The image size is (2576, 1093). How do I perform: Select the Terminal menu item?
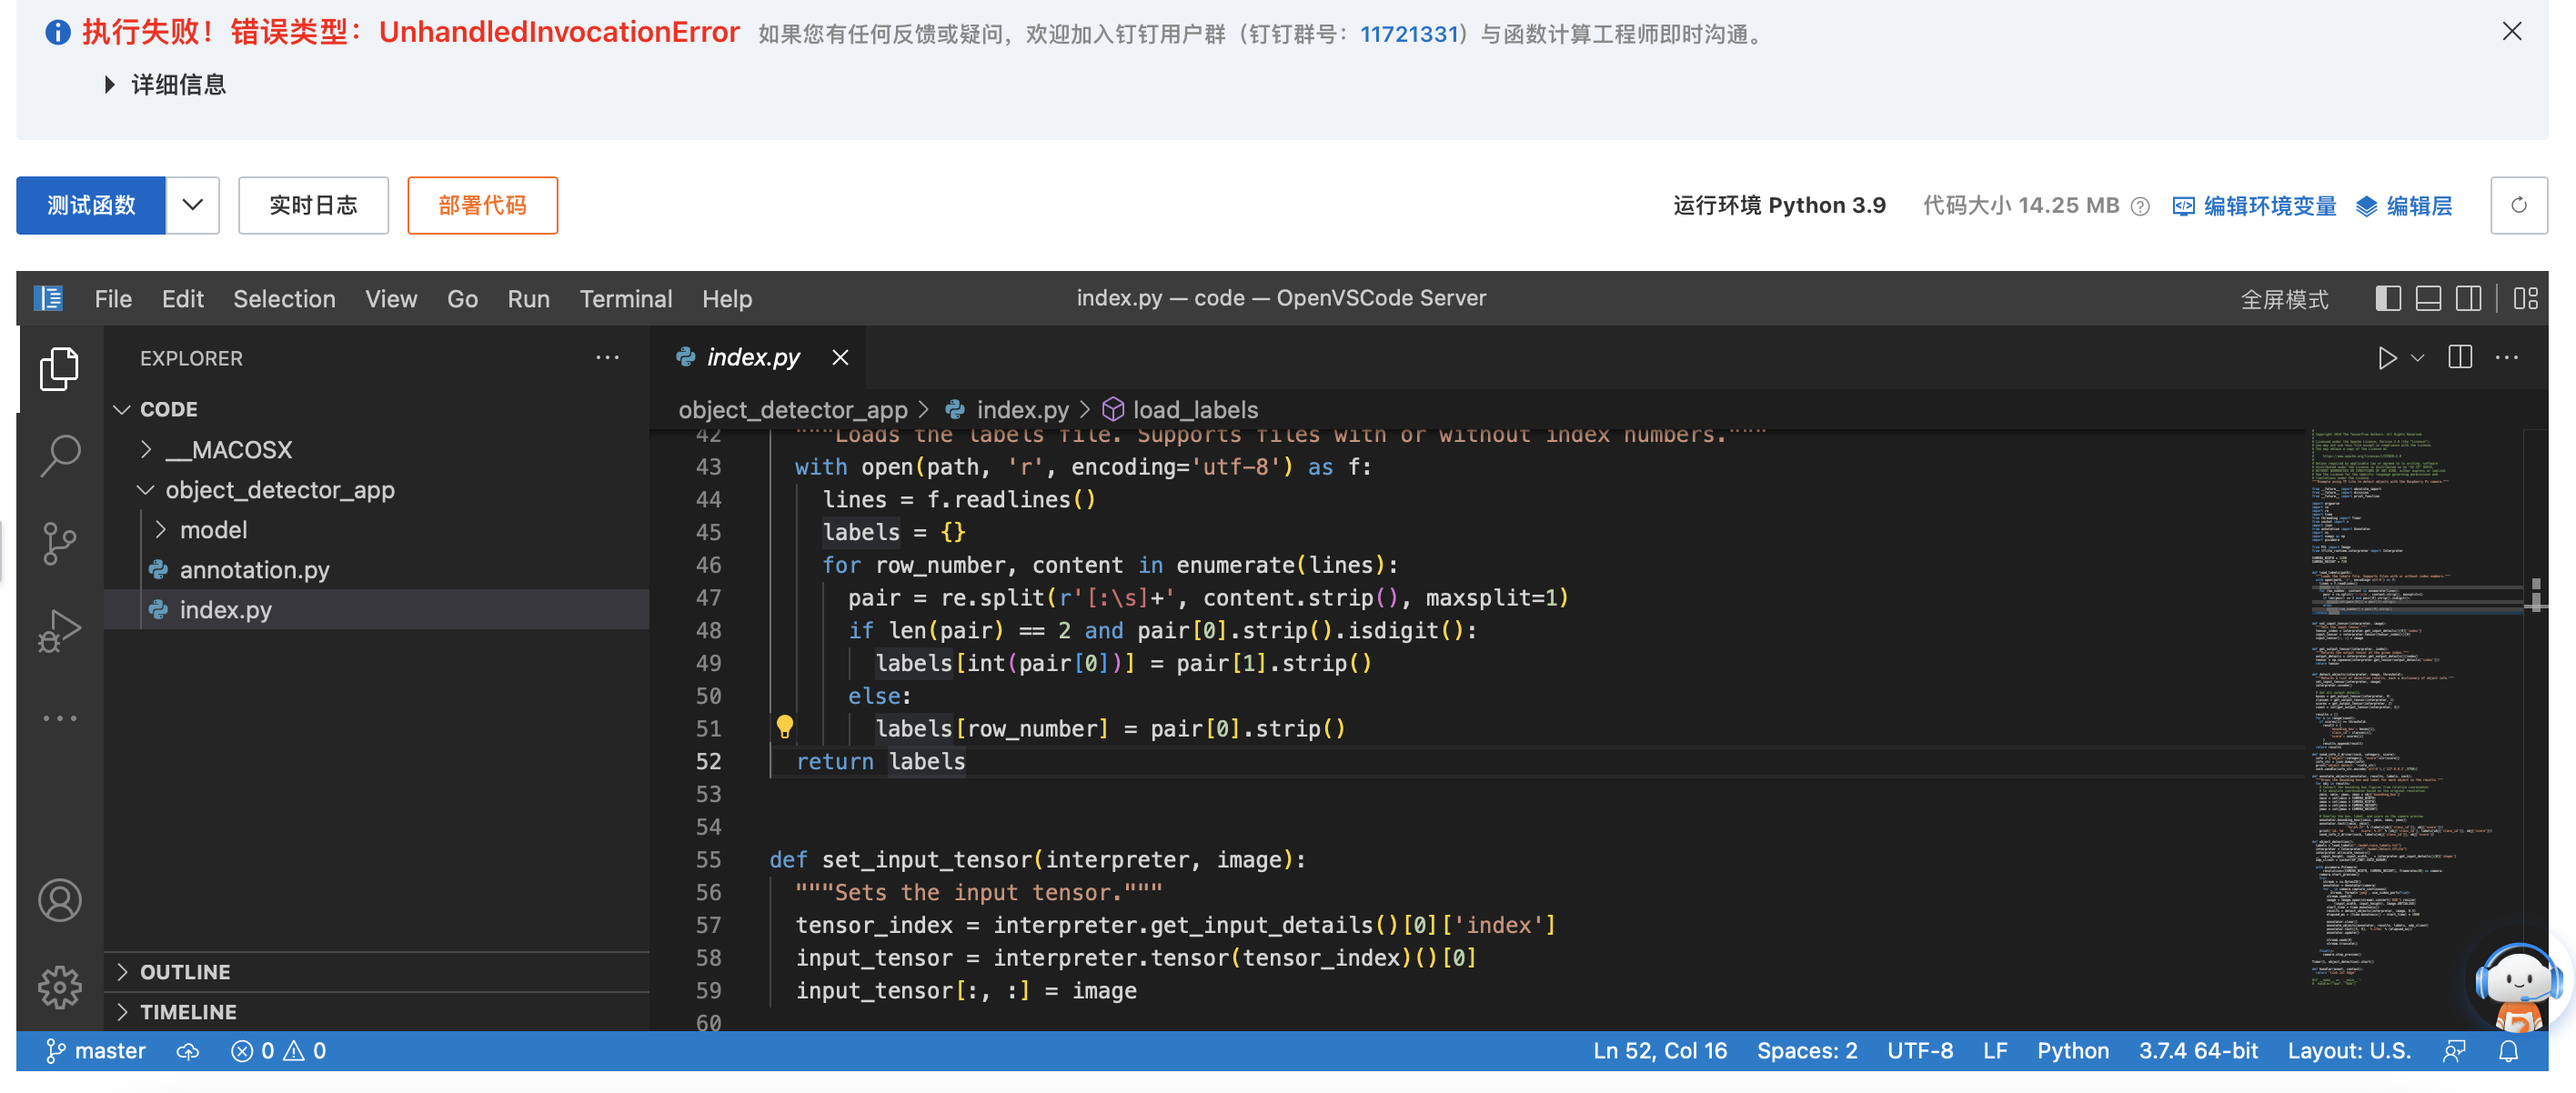coord(626,297)
